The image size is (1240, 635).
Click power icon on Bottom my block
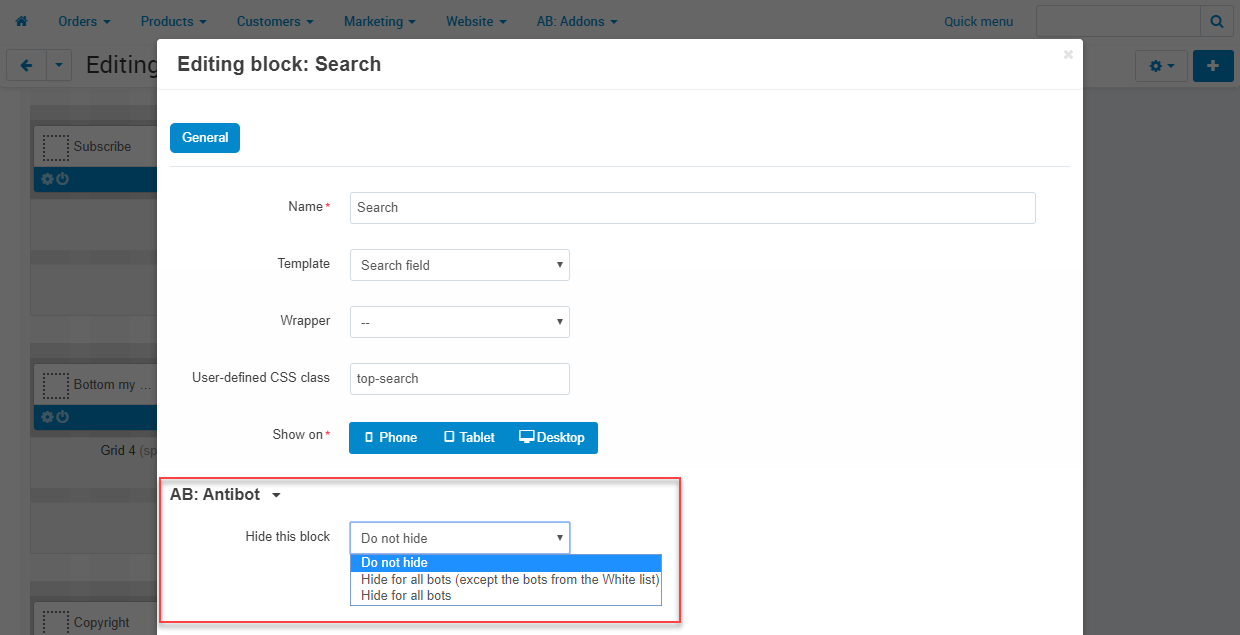tap(62, 417)
